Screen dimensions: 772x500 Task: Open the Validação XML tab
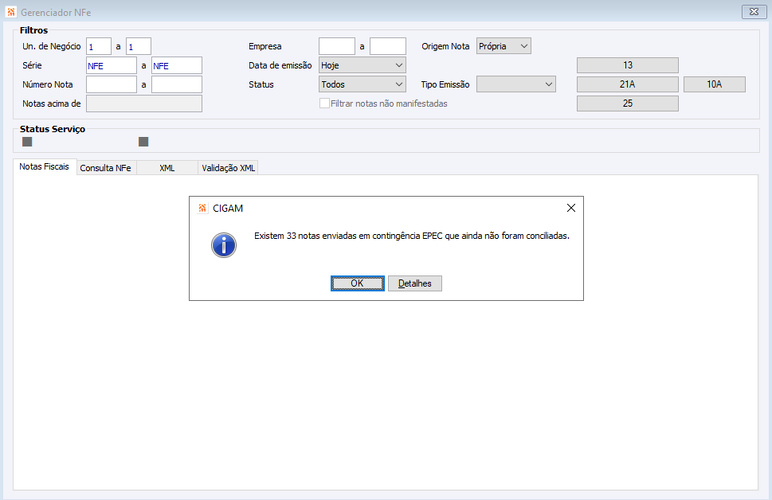click(x=228, y=168)
